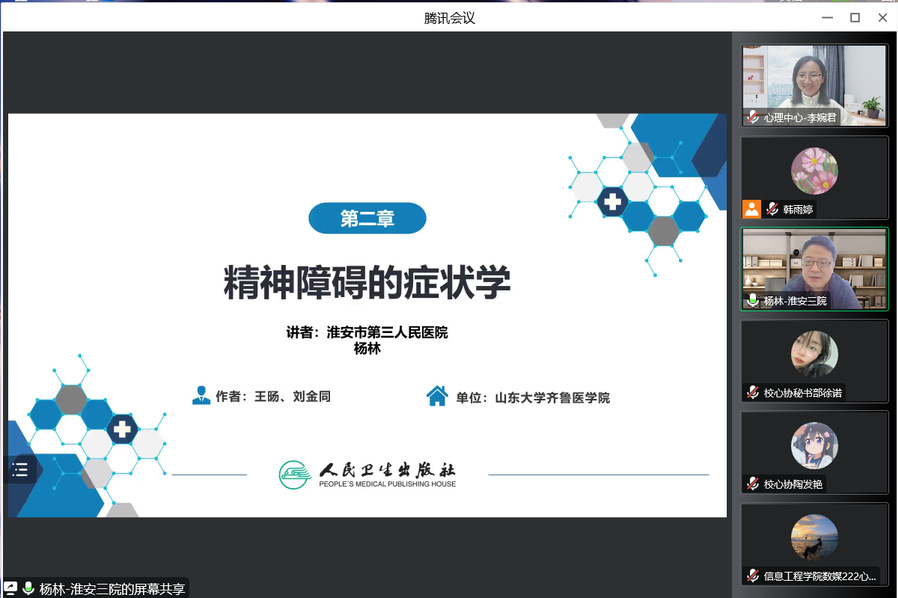Viewport: 898px width, 598px height.
Task: Click 韩雨婷's flower avatar
Action: pos(814,170)
